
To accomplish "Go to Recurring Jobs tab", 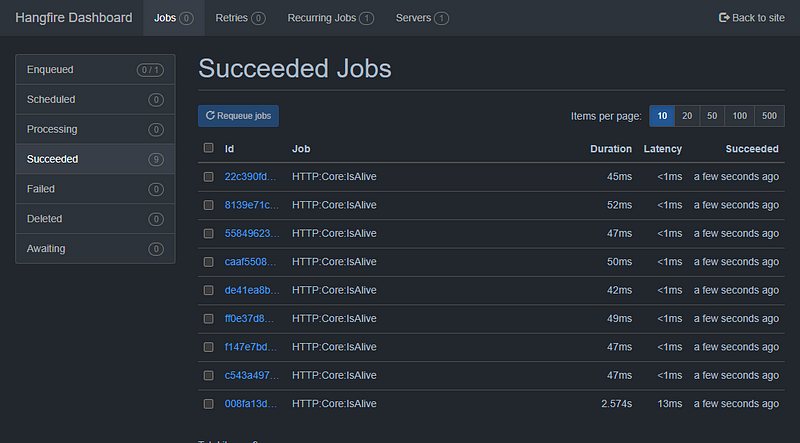I will (331, 18).
